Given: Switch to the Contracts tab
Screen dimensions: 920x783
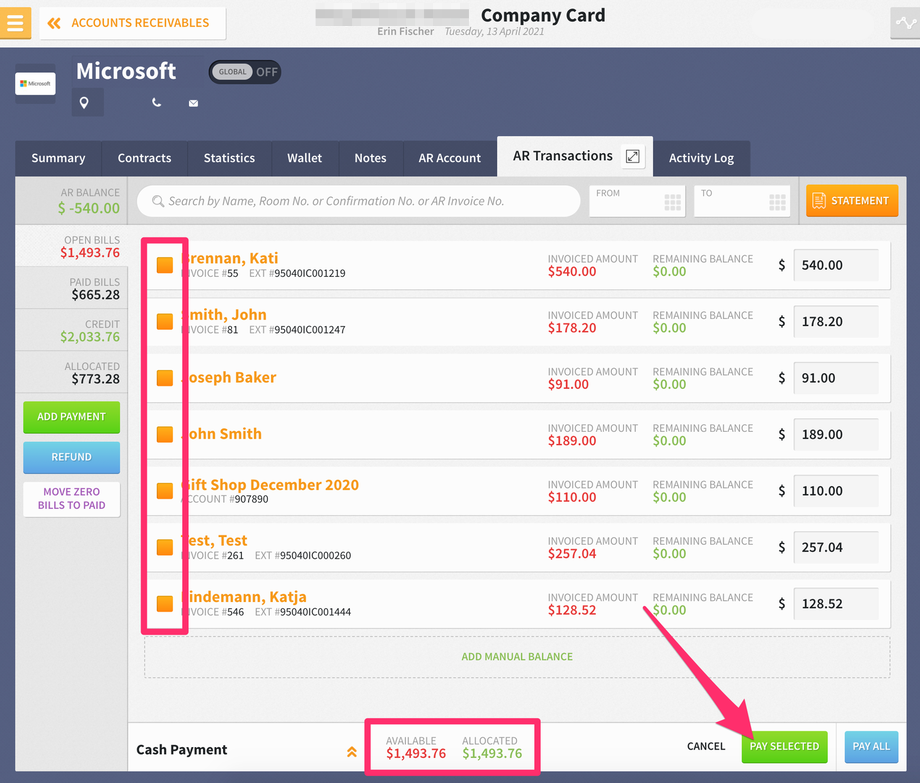Looking at the screenshot, I should tap(144, 158).
